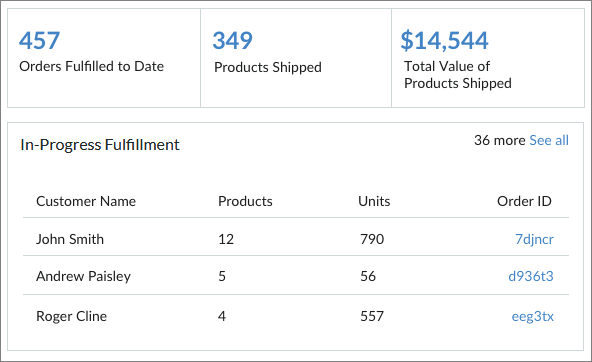Click the 457 orders fulfilled figure
This screenshot has height=362, width=592.
pos(39,40)
